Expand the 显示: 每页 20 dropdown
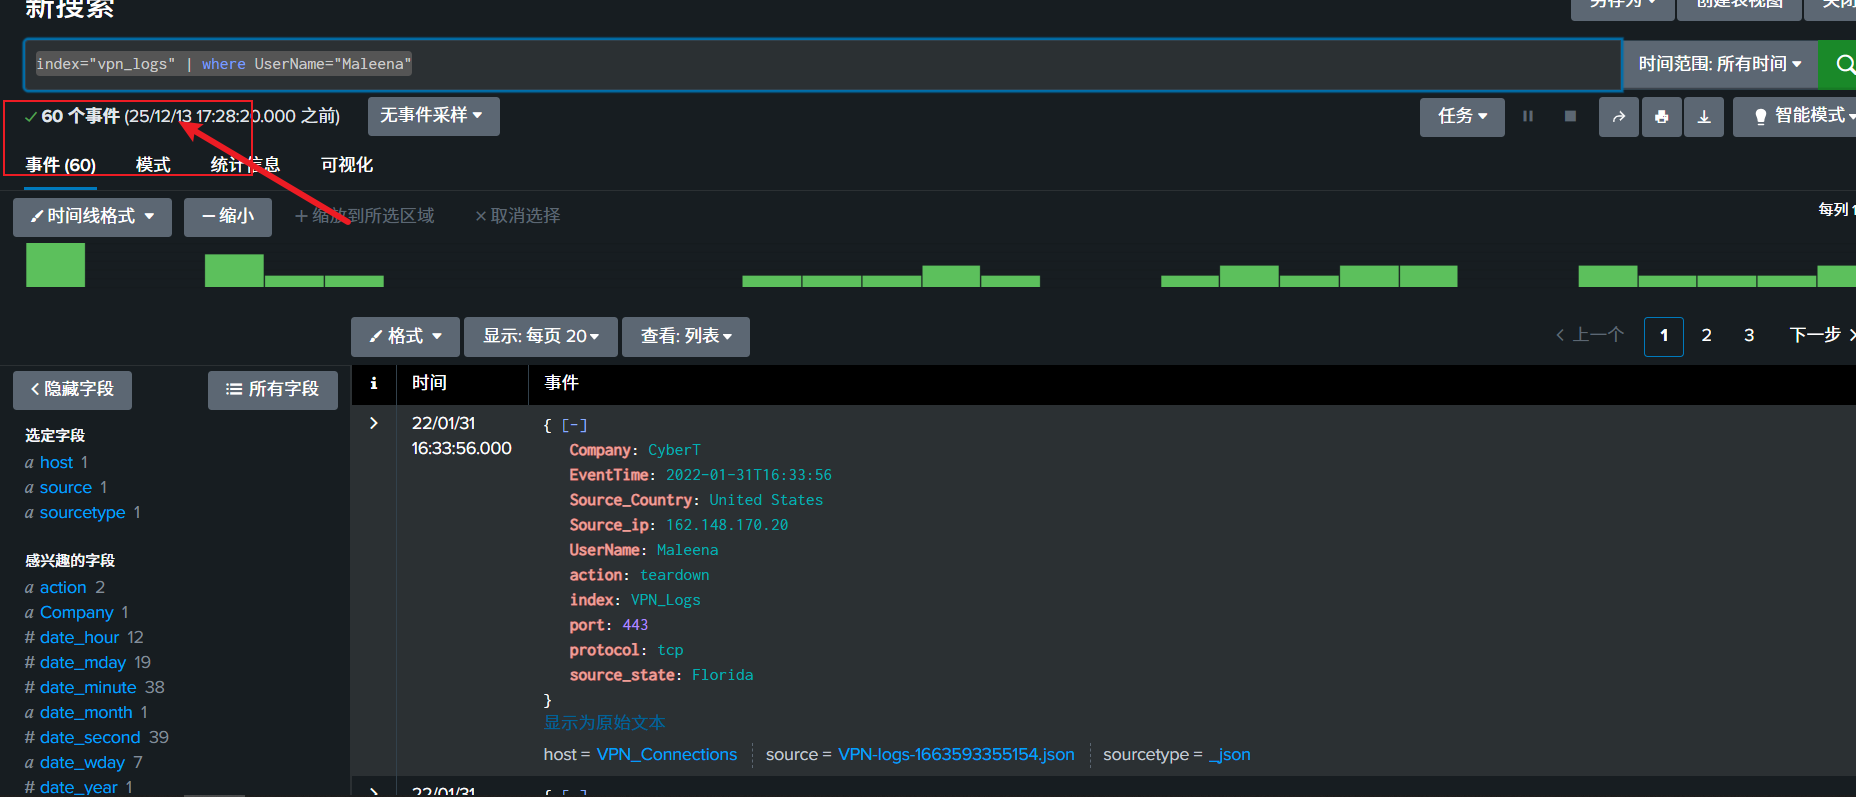Screen dimensions: 1856x797 541,336
